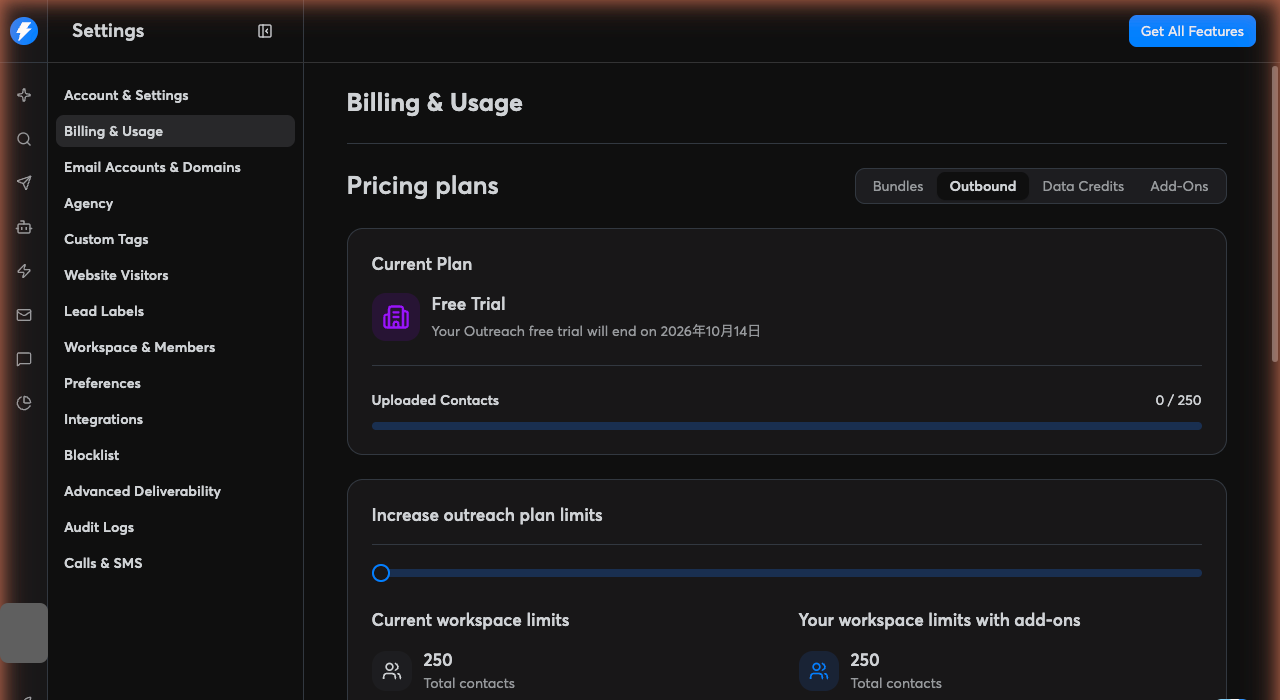The image size is (1280, 700).
Task: Click the purple building Free Trial icon
Action: tap(396, 317)
